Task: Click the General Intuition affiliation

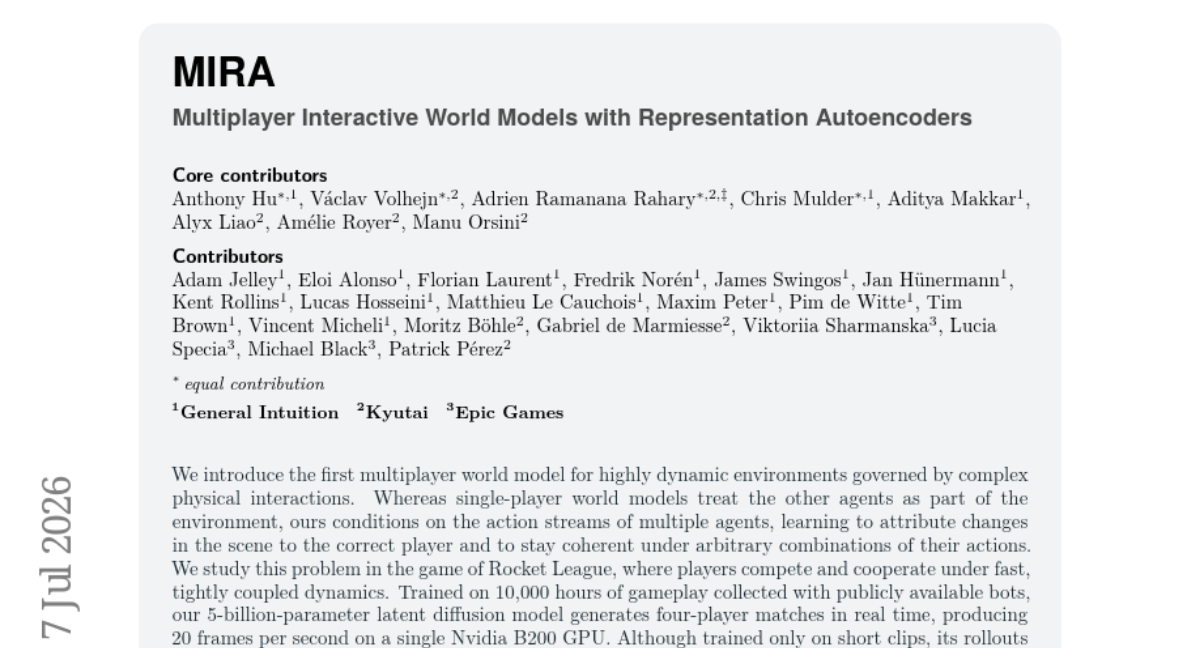Action: pyautogui.click(x=255, y=413)
